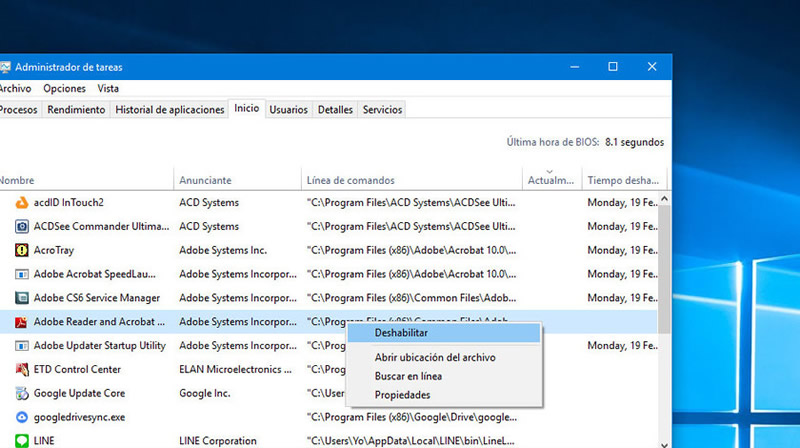This screenshot has width=800, height=448.
Task: Click the acdID InTouch2 orange icon
Action: pos(21,203)
